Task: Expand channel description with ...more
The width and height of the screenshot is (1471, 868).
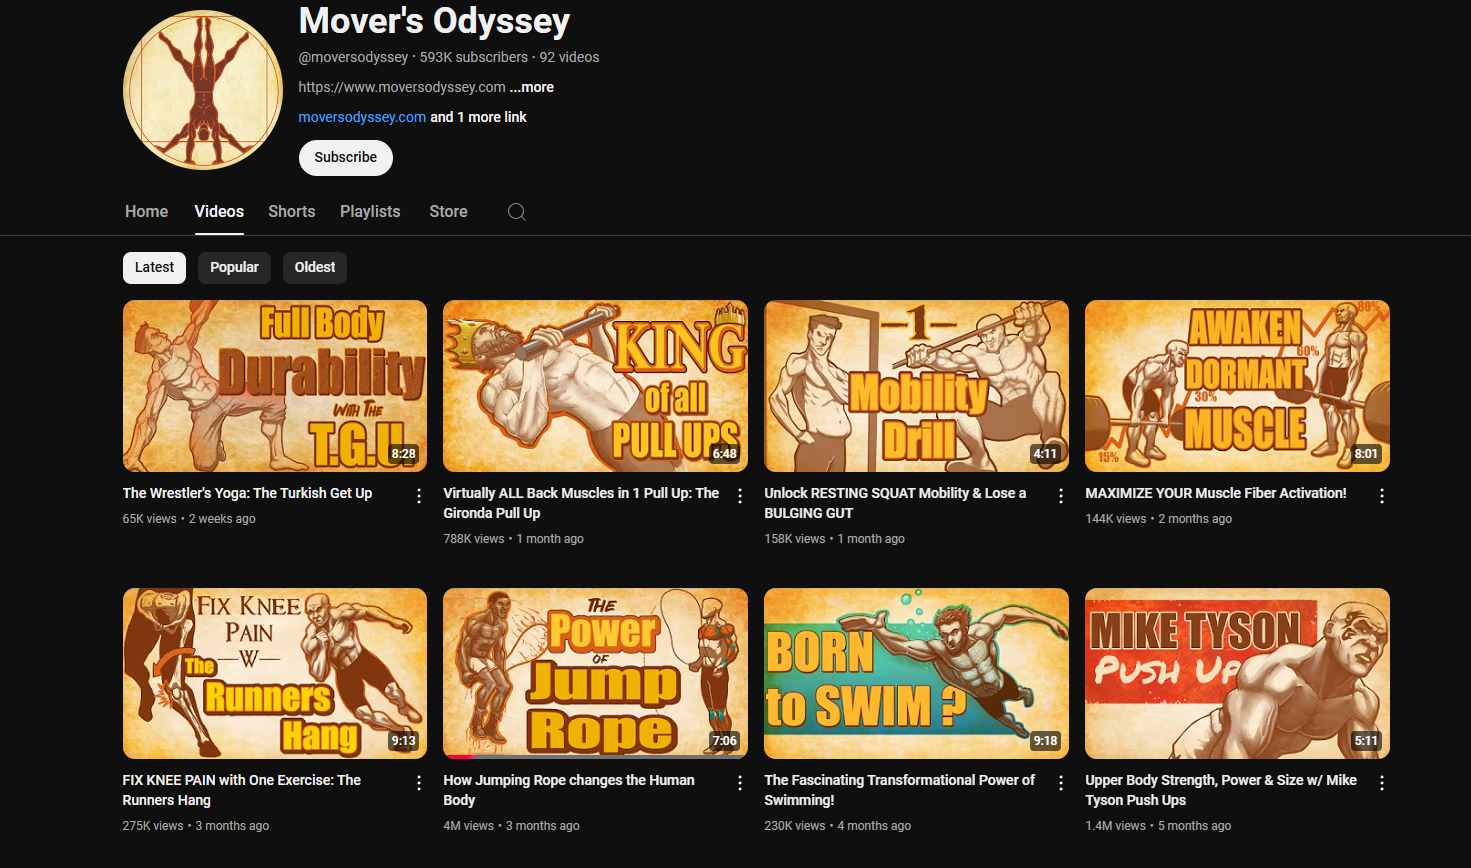Action: tap(532, 87)
